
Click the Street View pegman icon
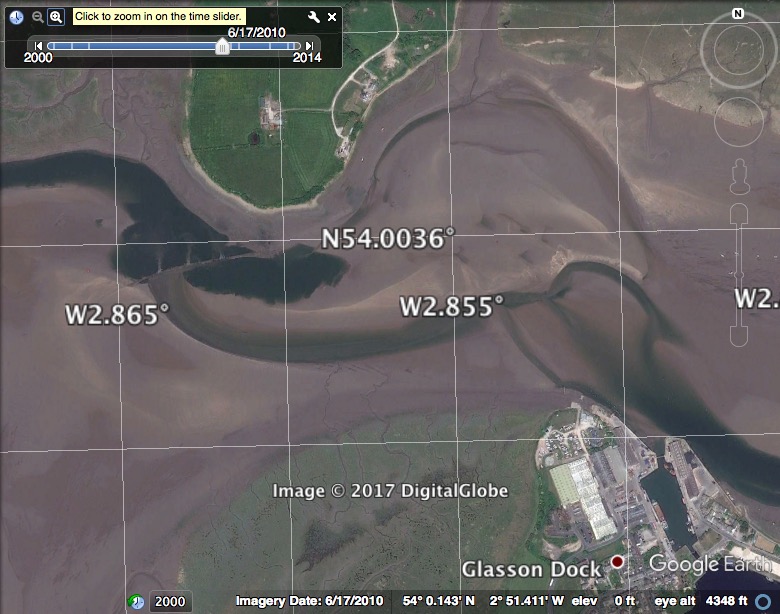pos(740,176)
